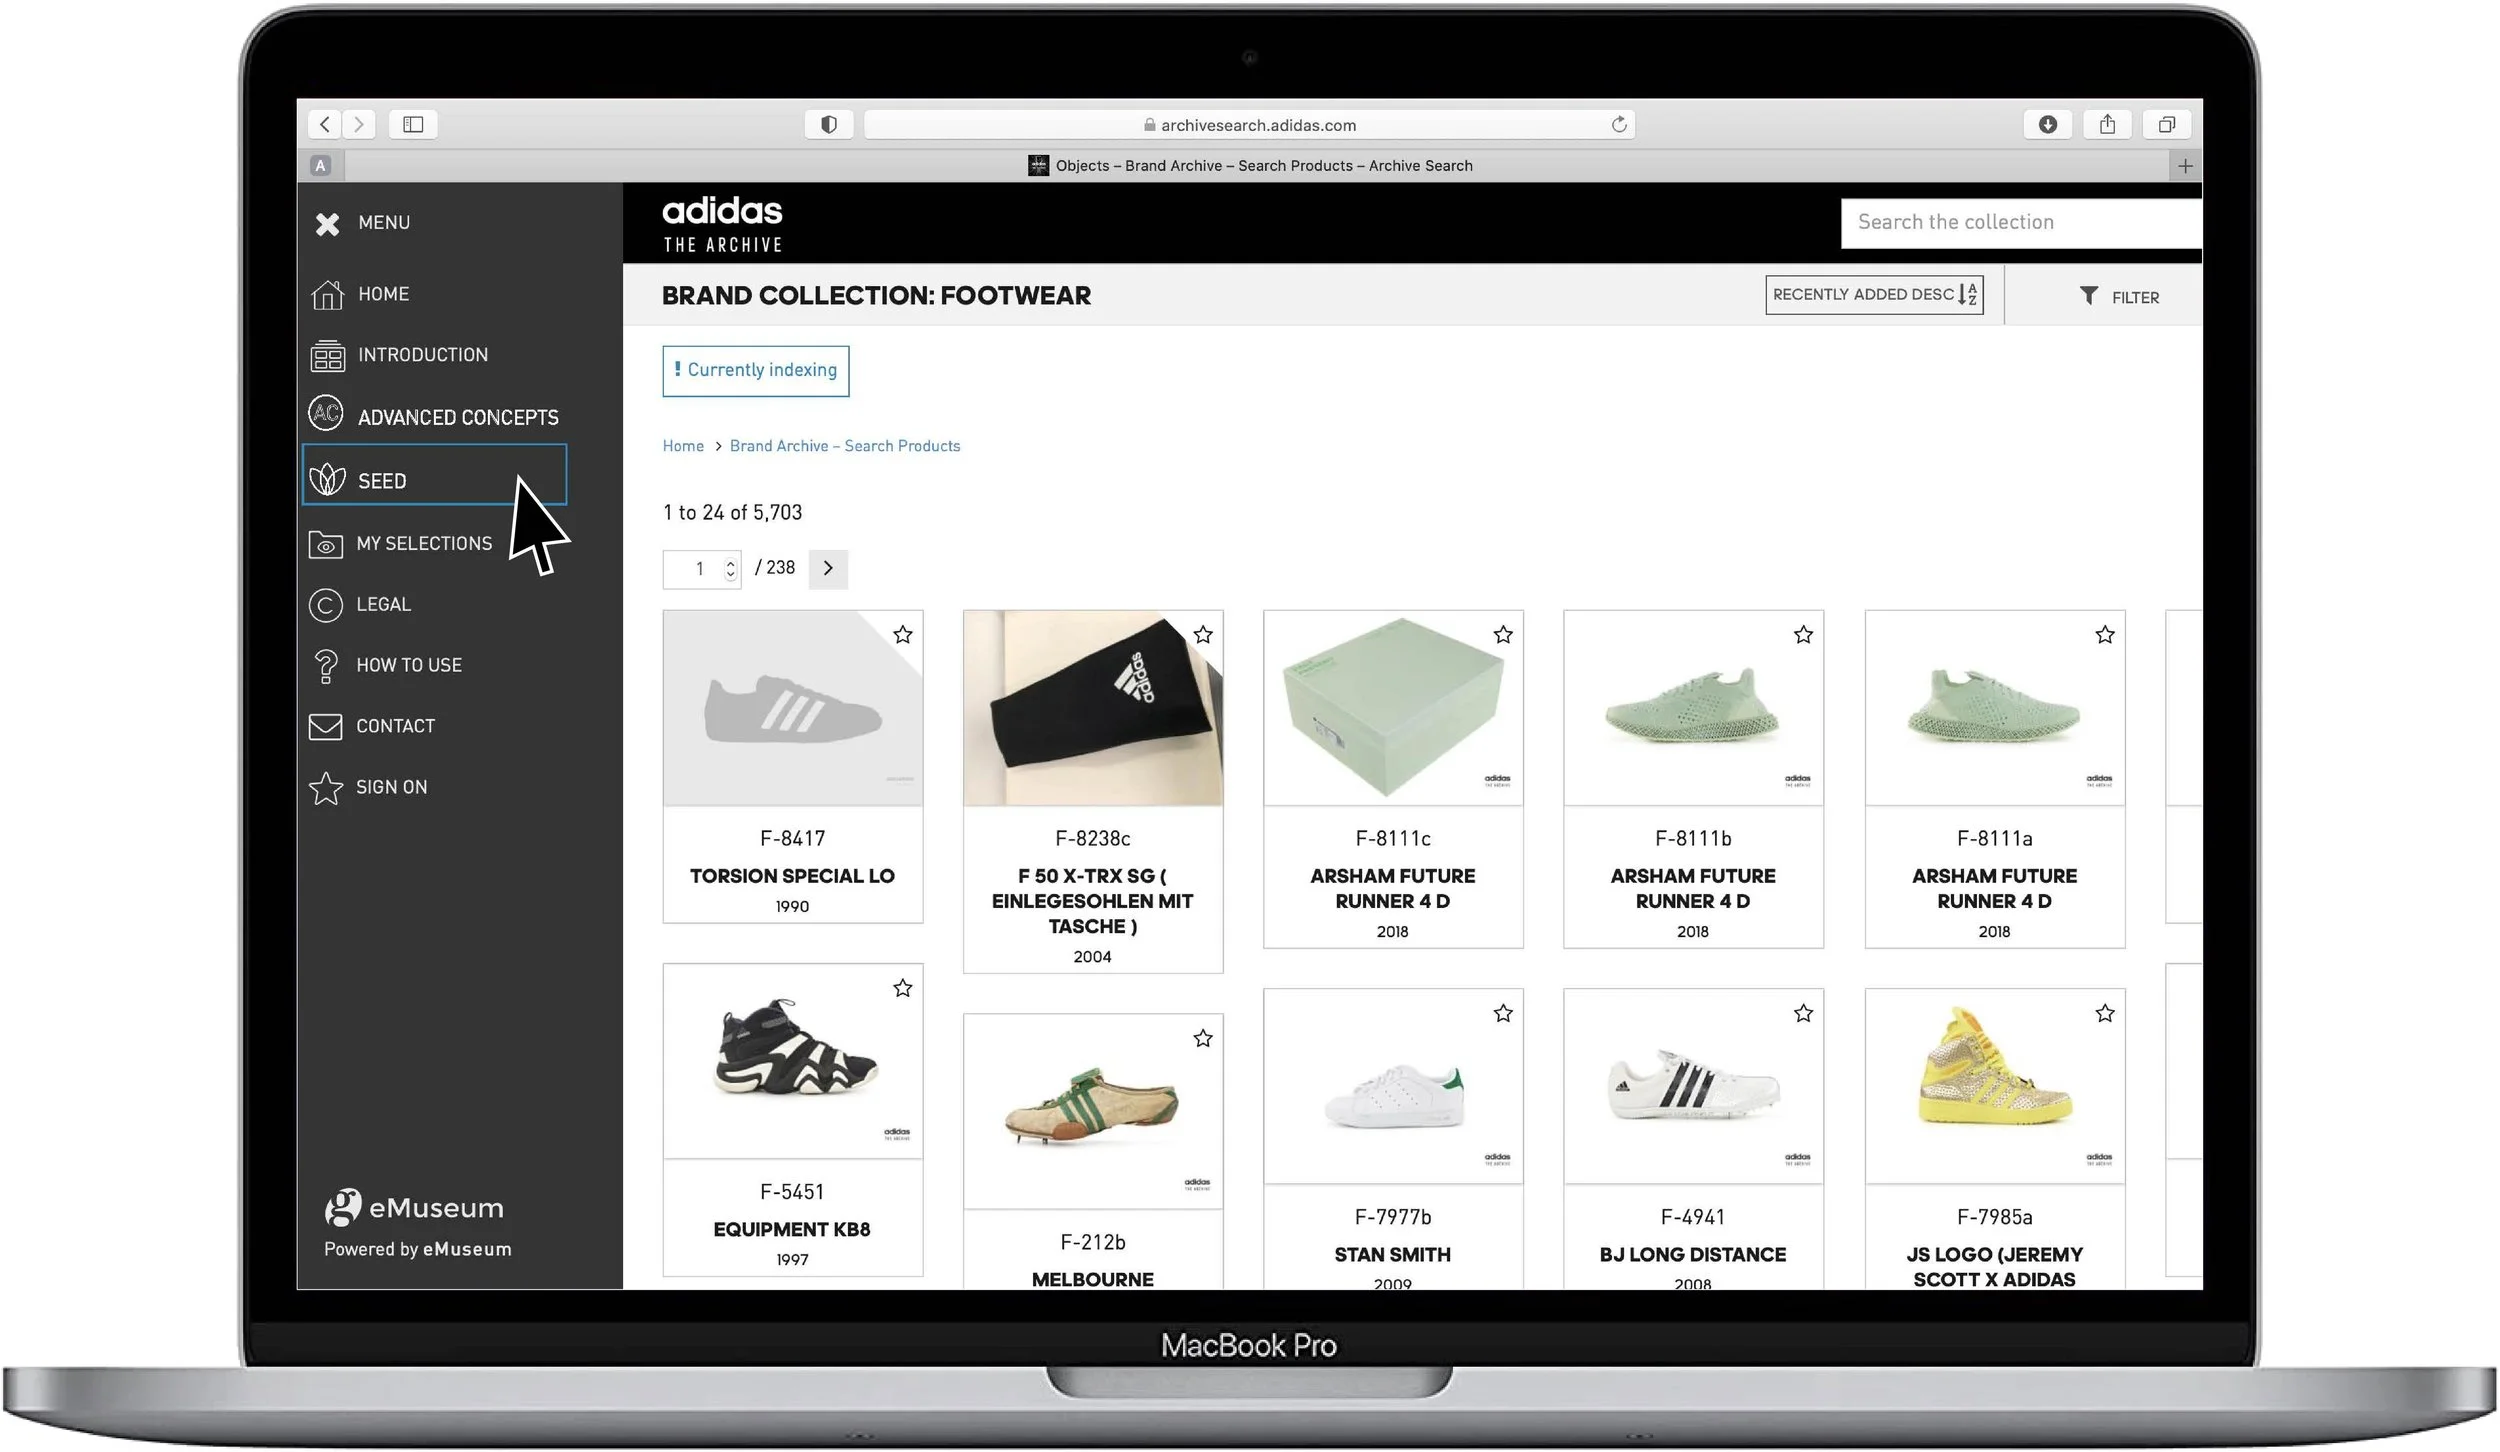Click the eMuseum logo at bottom left
The height and width of the screenshot is (1452, 2500).
tap(413, 1207)
